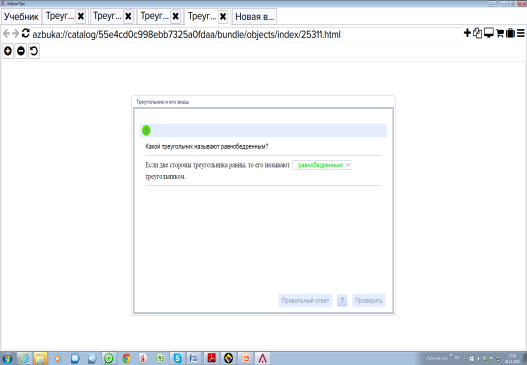Open the mail taskbar icon
527x365 pixels.
point(75,359)
